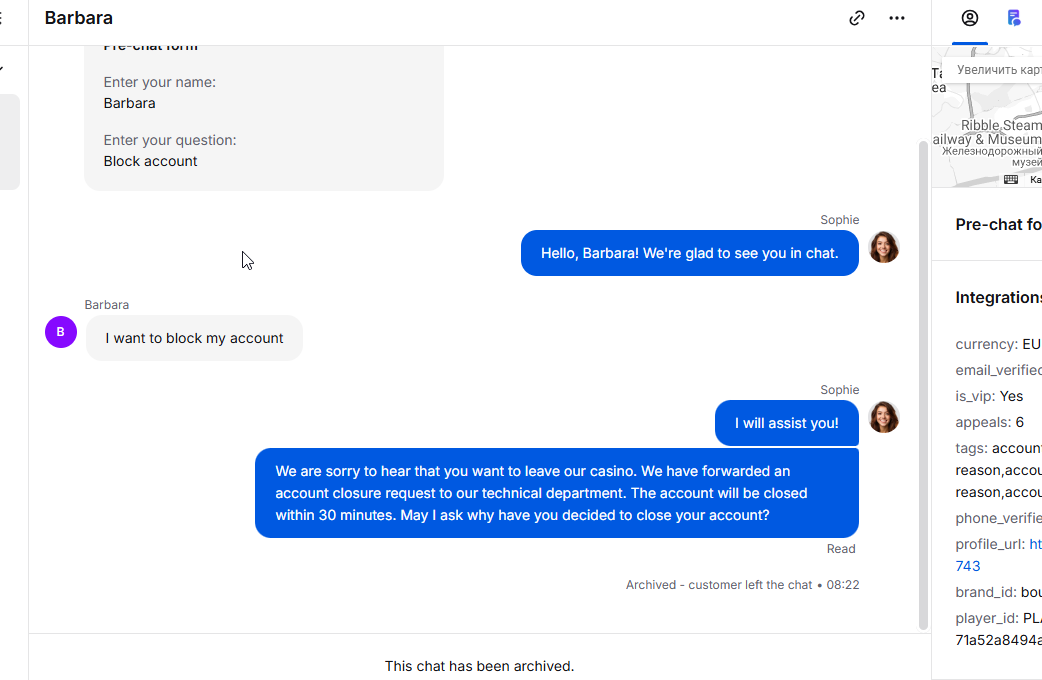Switch to the blue chat notes tab
1042x680 pixels.
pyautogui.click(x=1014, y=18)
